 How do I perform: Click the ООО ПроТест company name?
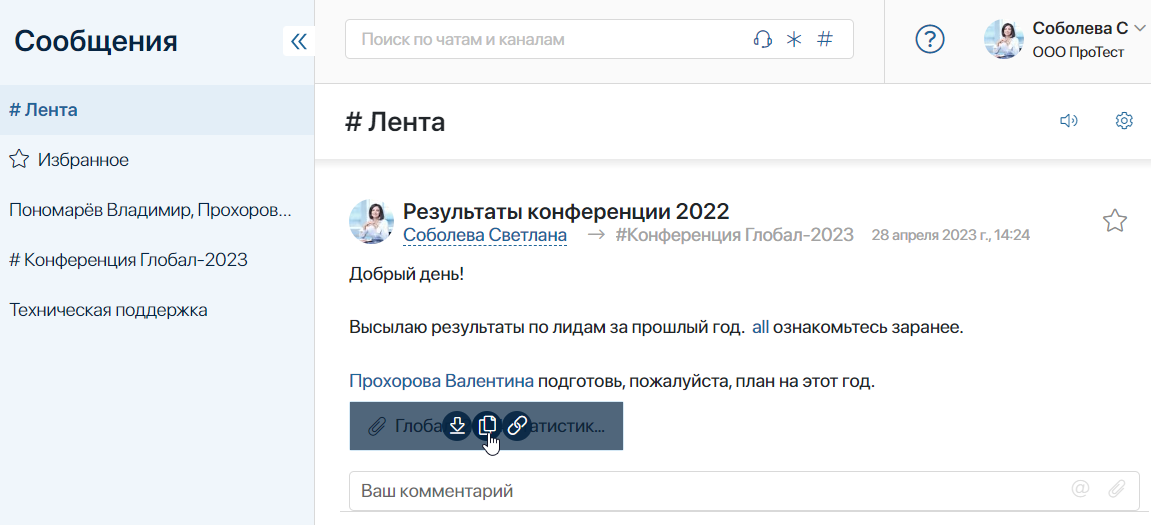(x=1078, y=52)
